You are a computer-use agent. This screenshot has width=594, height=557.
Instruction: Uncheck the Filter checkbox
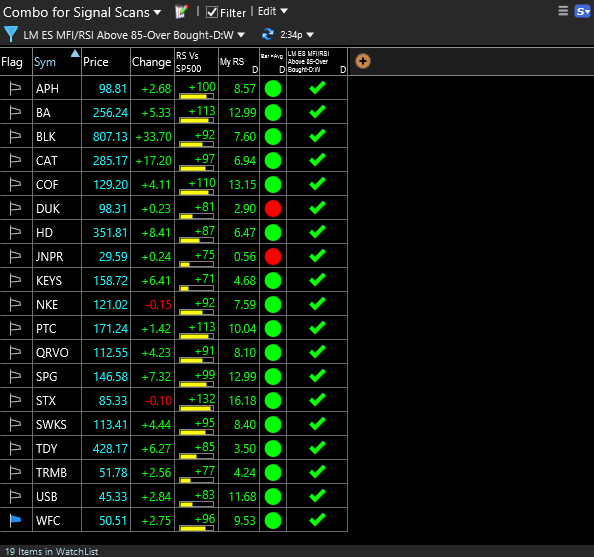[211, 13]
